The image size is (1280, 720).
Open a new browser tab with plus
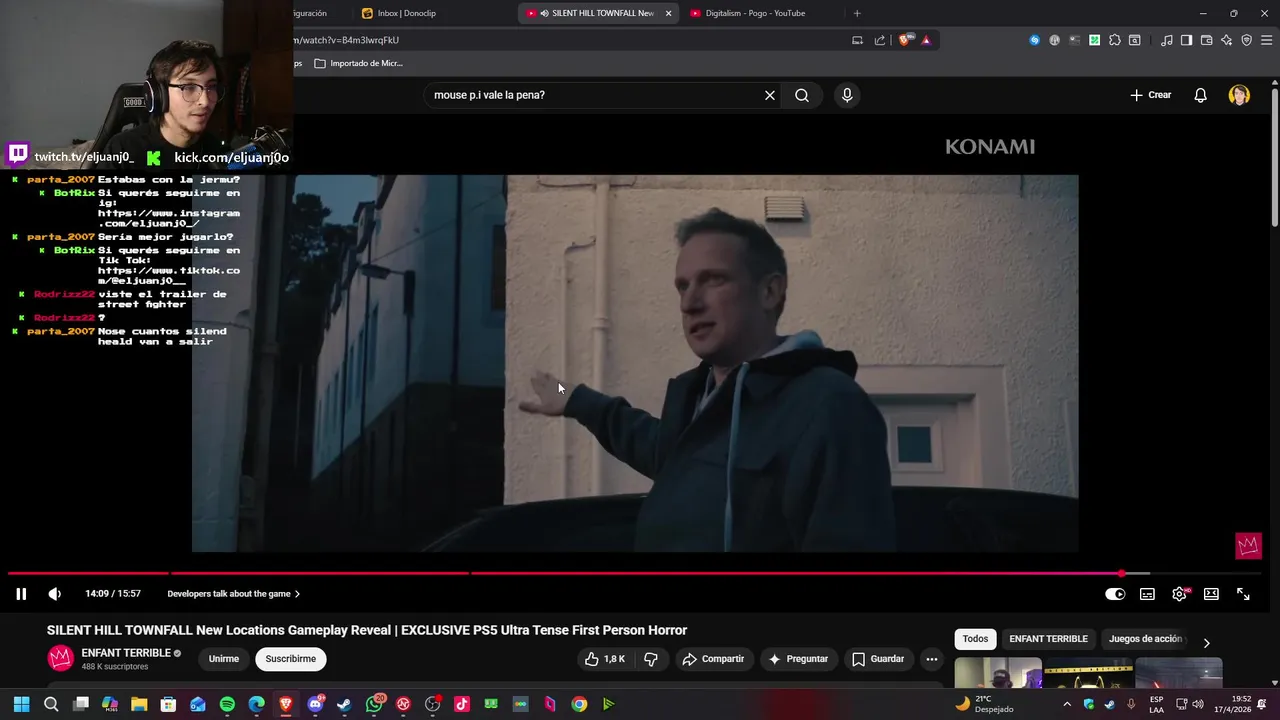click(857, 13)
